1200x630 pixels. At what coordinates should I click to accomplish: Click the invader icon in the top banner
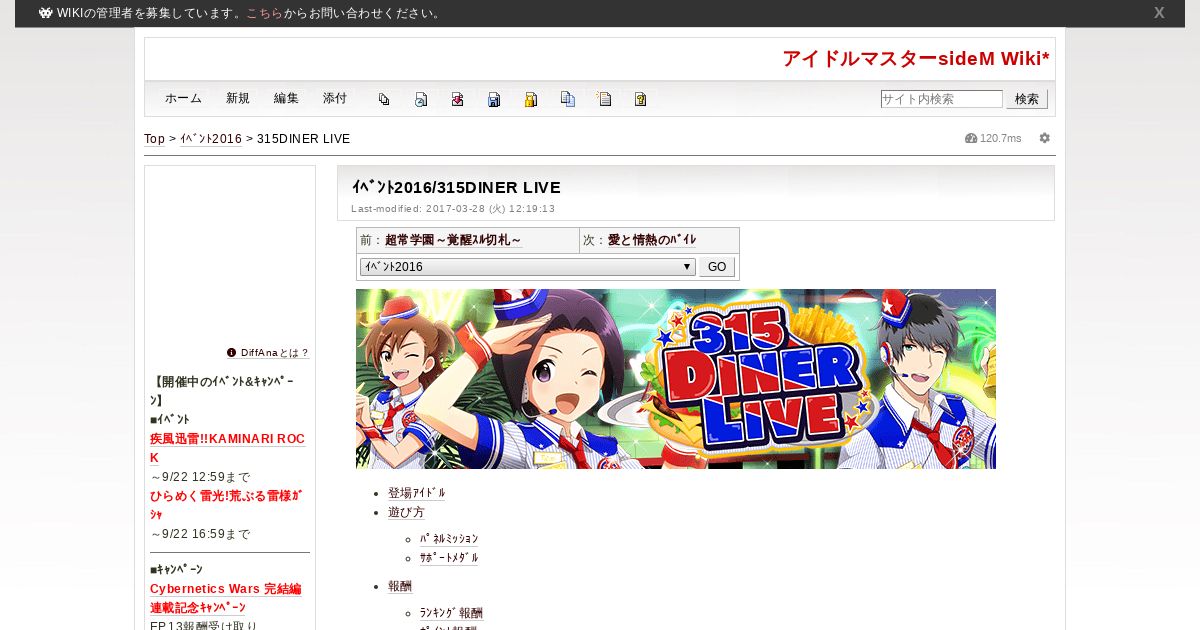pyautogui.click(x=46, y=13)
